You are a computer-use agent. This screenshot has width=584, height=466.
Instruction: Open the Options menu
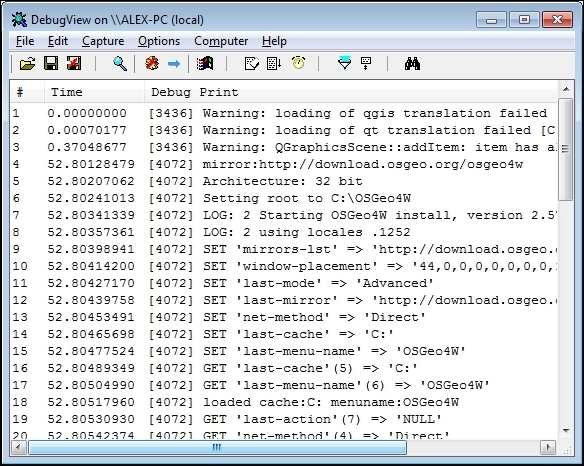159,41
